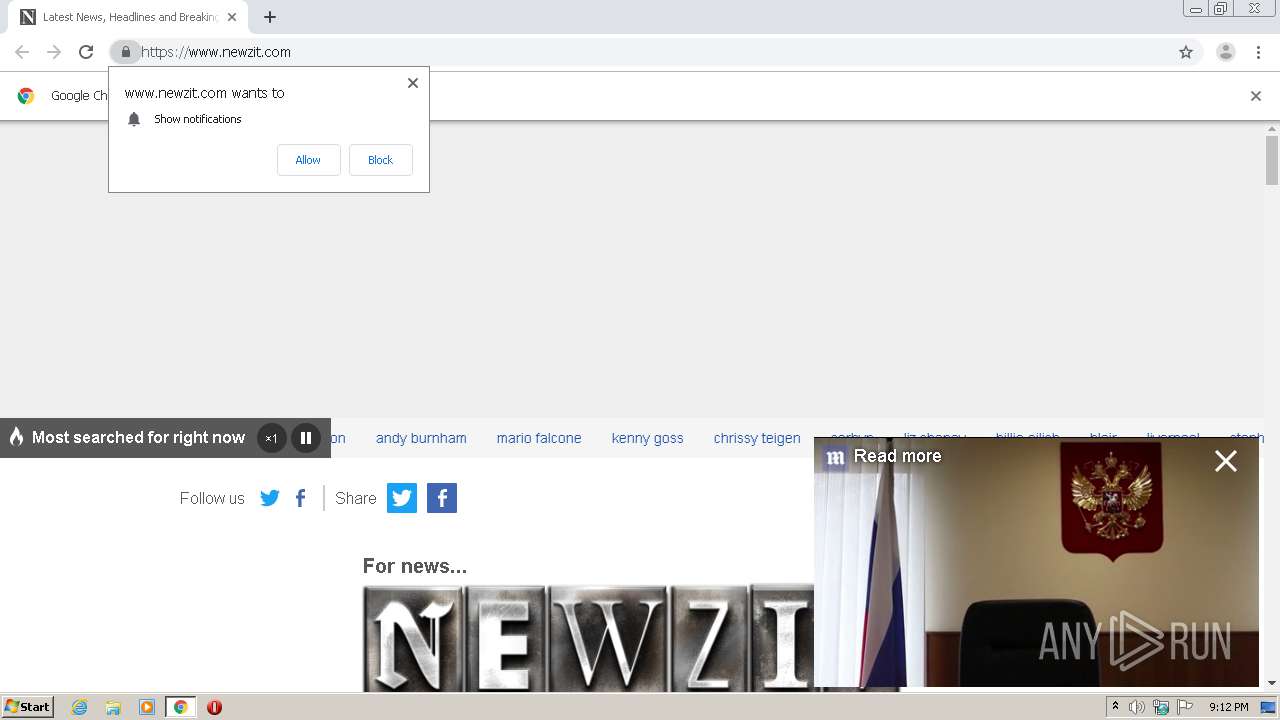Share page via blue Facebook button

[442, 498]
